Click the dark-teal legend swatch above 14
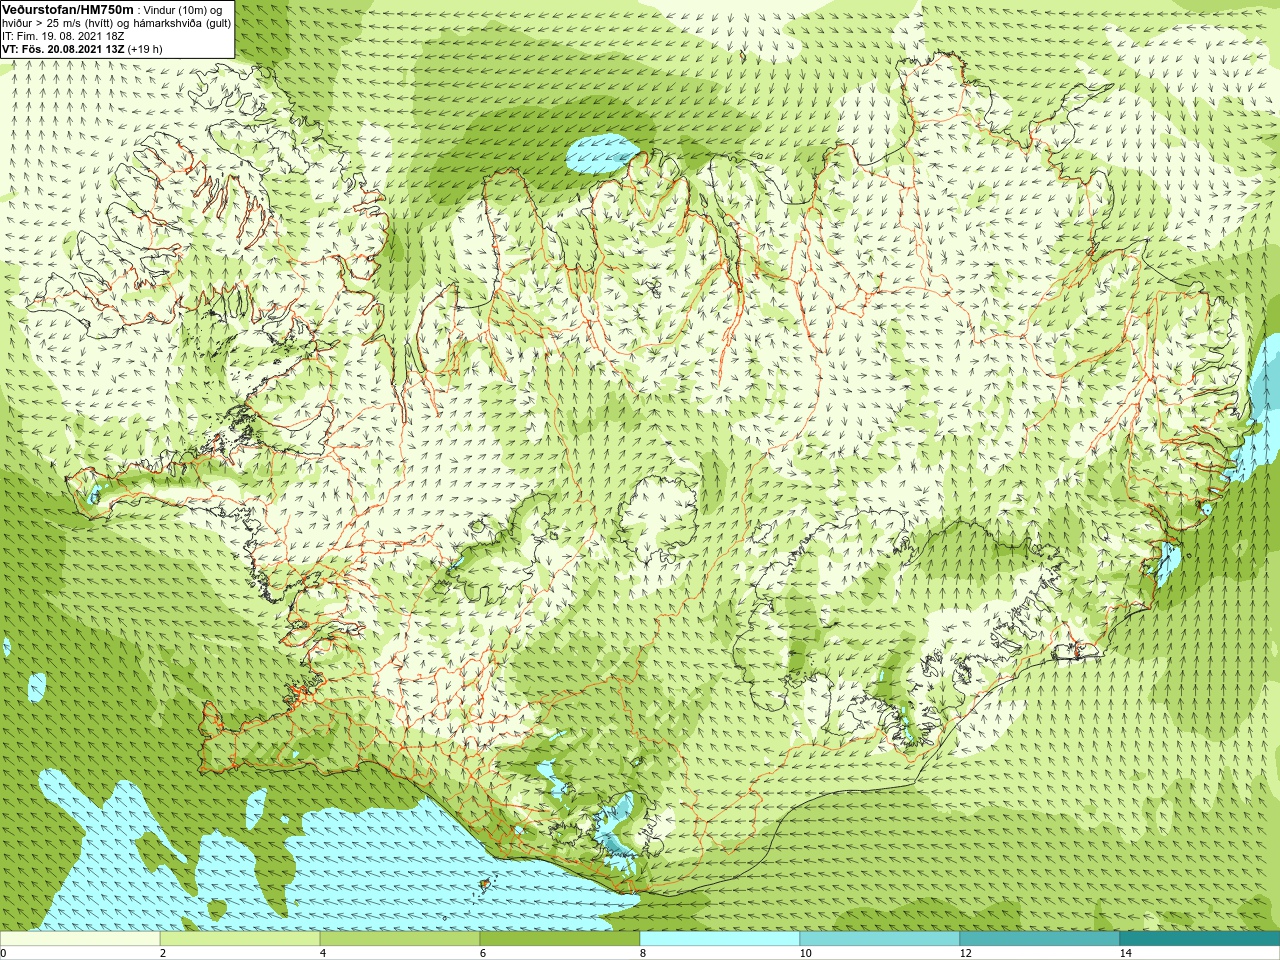This screenshot has height=960, width=1280. pyautogui.click(x=1200, y=939)
